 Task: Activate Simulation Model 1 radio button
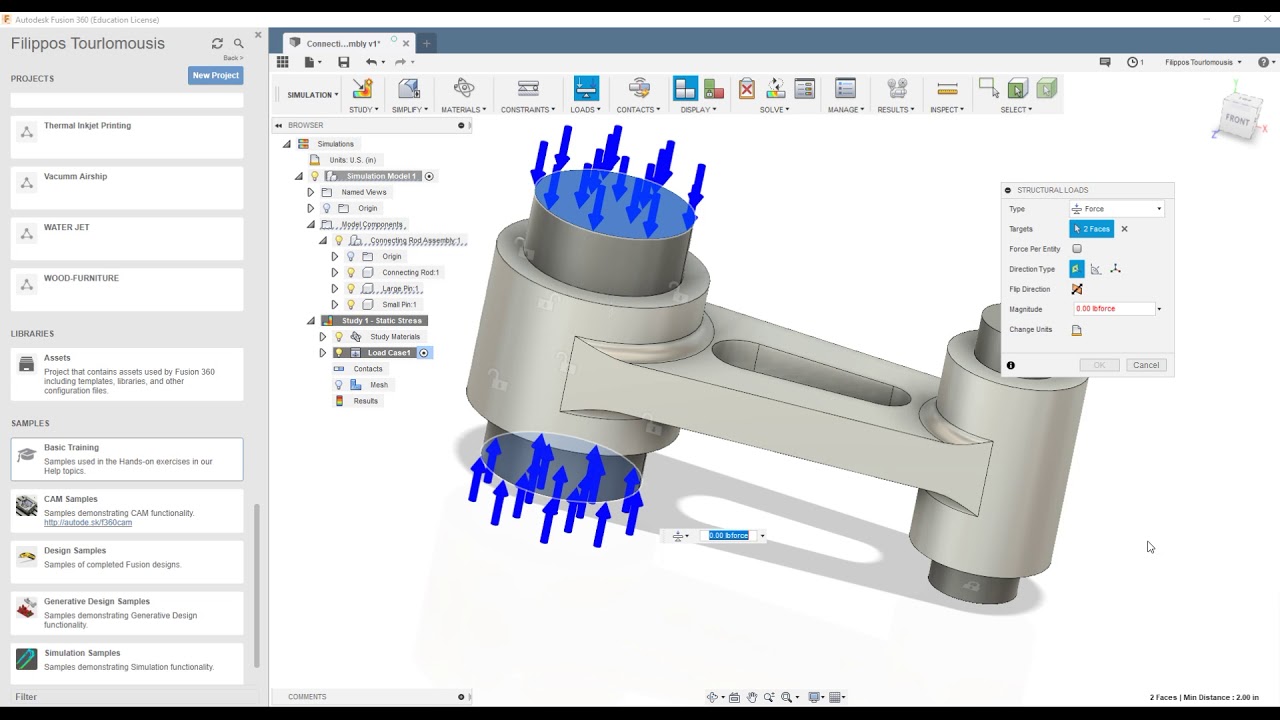click(x=429, y=176)
